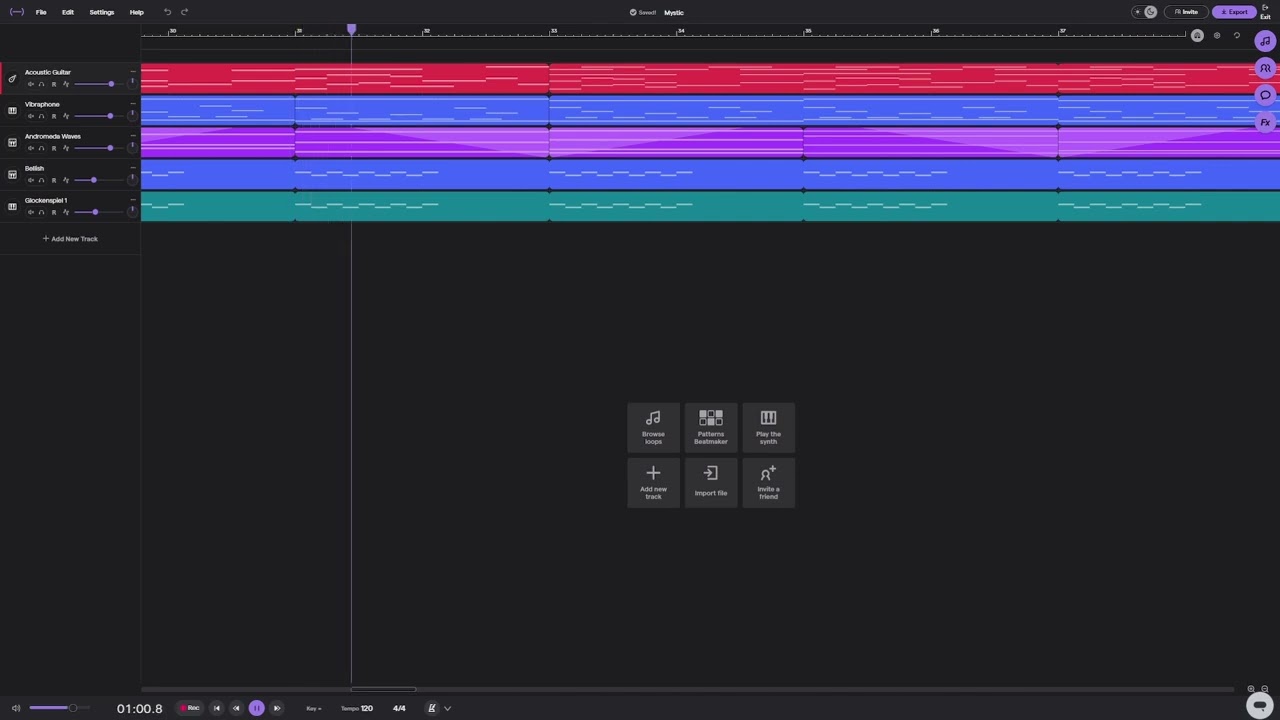Open Glockenspiel 1 track options menu
The height and width of the screenshot is (720, 1280).
133,200
